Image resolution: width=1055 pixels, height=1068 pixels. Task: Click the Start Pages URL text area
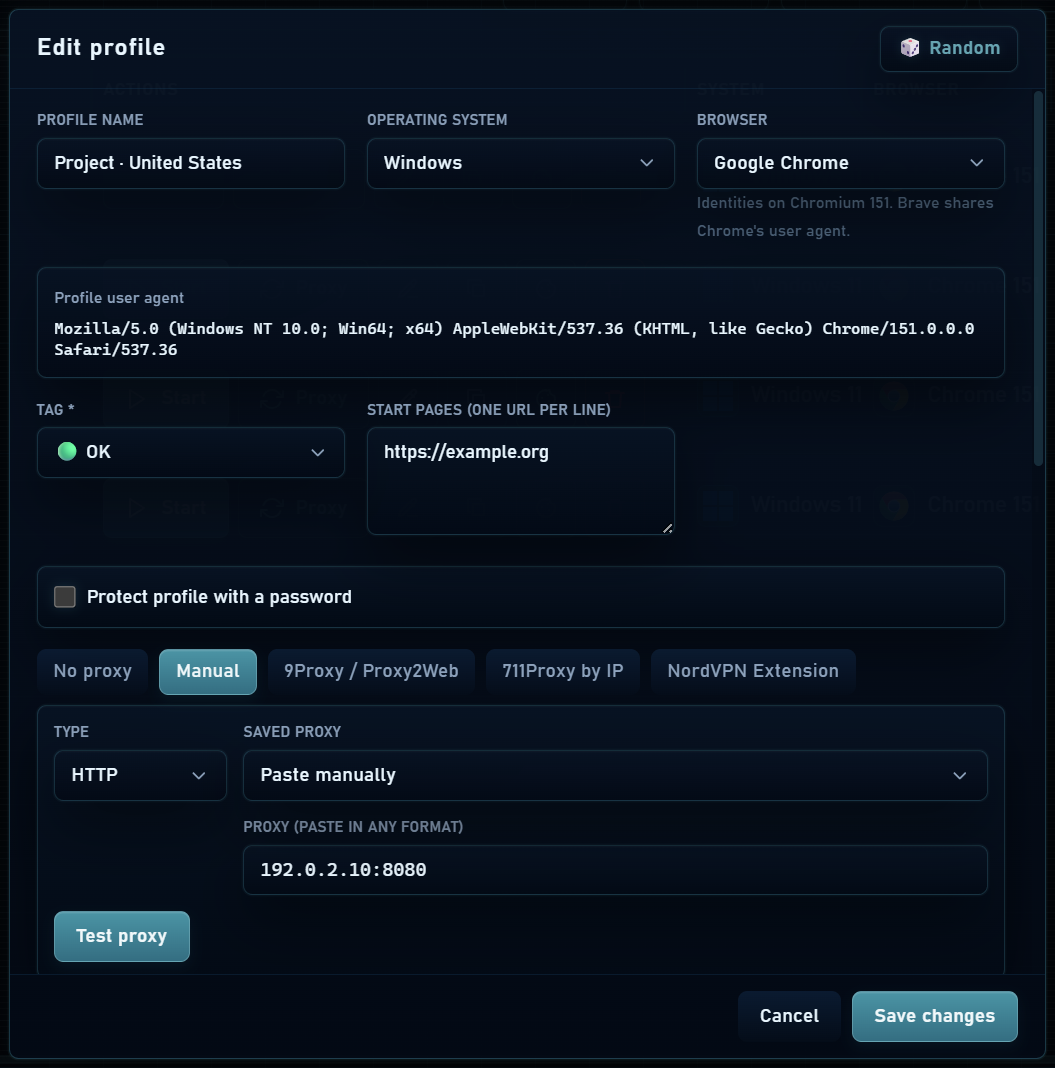520,481
